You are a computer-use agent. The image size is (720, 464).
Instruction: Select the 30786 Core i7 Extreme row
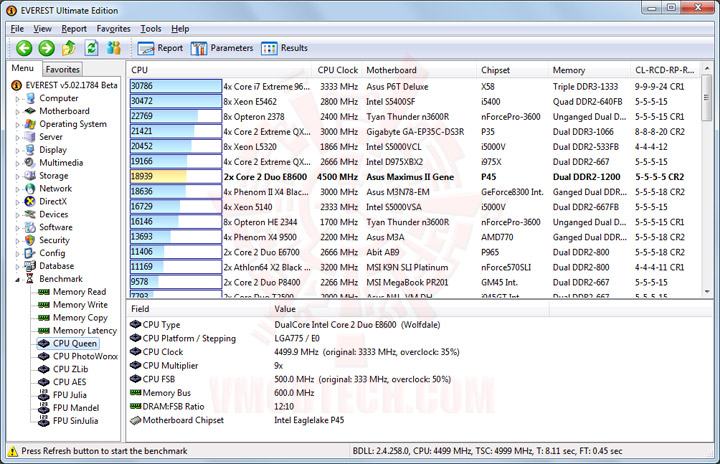coord(413,86)
